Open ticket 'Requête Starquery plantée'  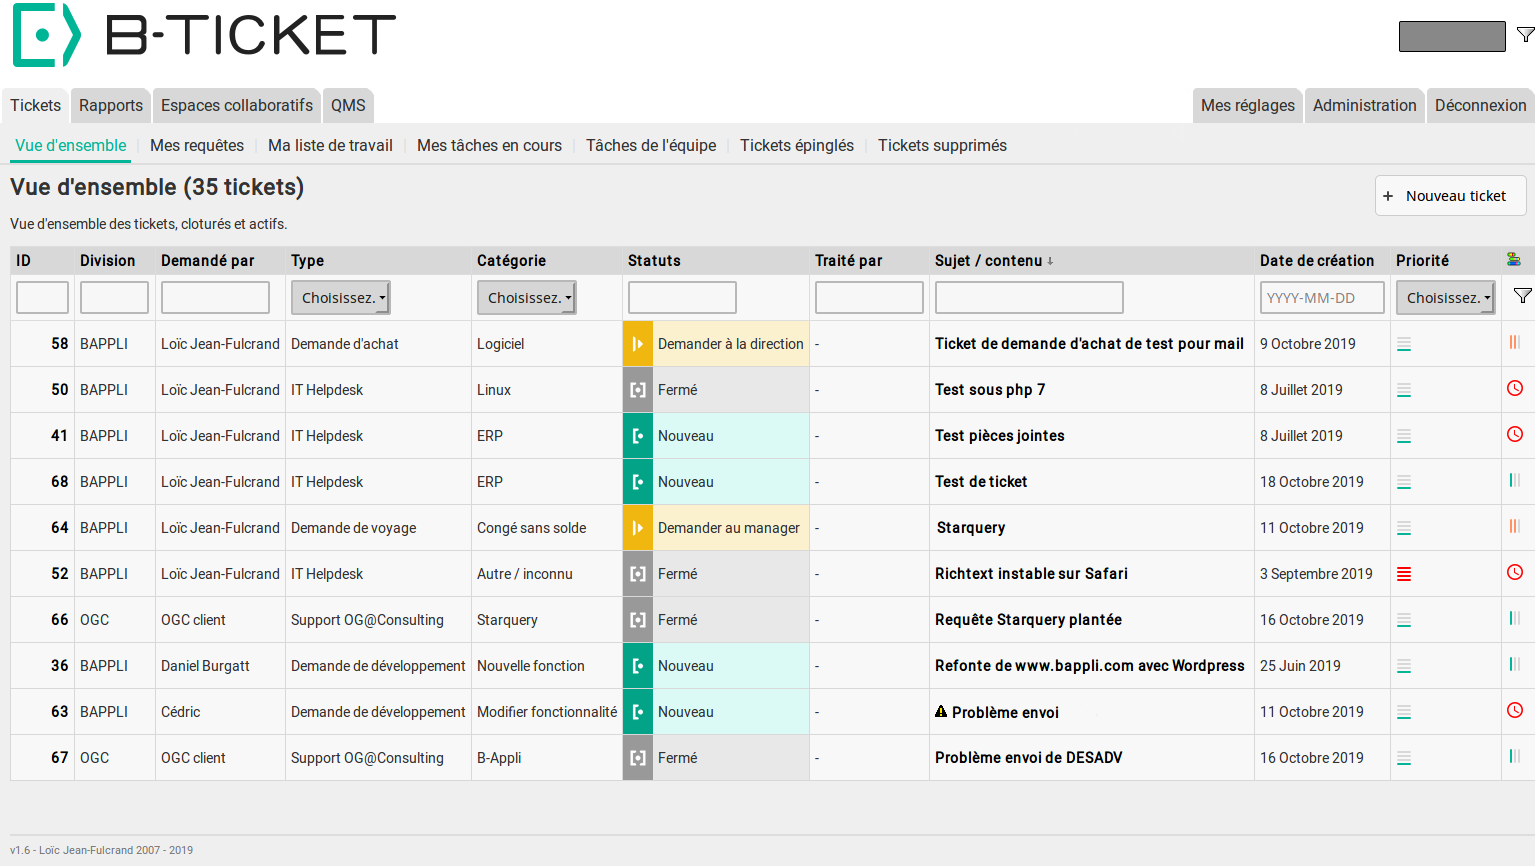tap(1028, 620)
